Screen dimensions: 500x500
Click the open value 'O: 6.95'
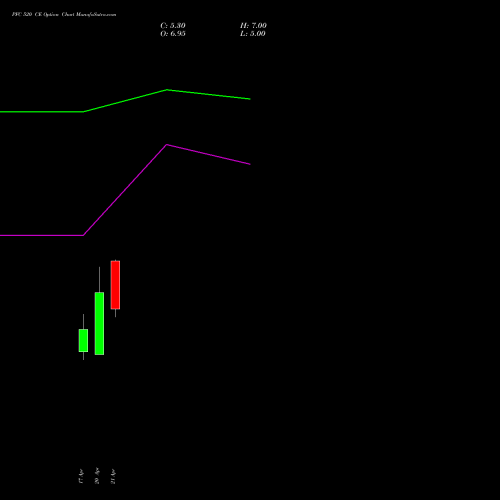pos(173,34)
